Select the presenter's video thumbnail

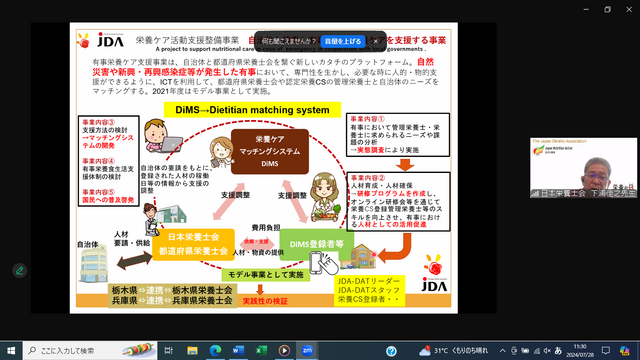[583, 168]
